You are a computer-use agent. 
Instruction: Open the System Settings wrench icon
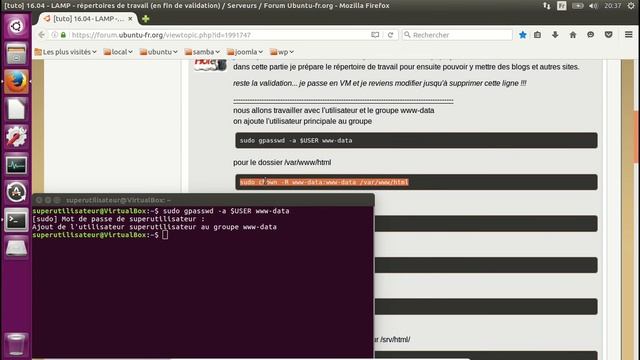click(16, 137)
